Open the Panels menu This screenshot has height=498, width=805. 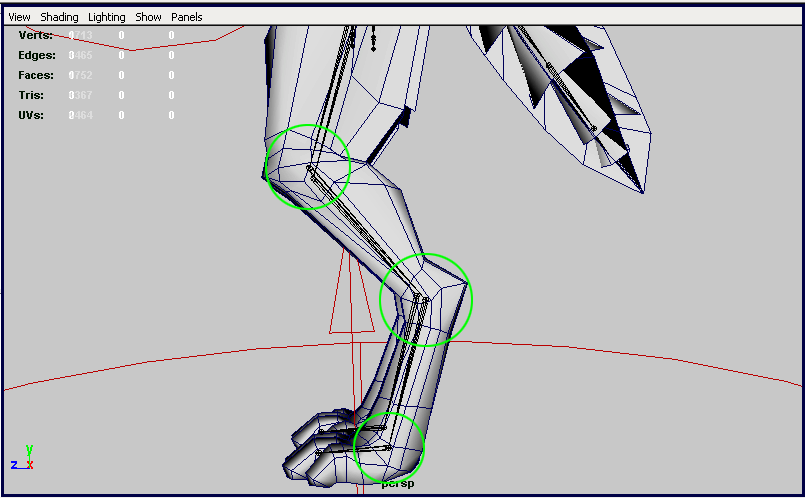pos(186,17)
